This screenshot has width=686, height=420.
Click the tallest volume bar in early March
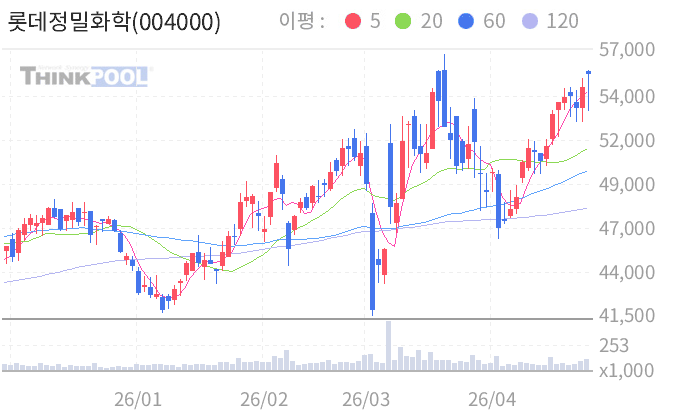(388, 346)
